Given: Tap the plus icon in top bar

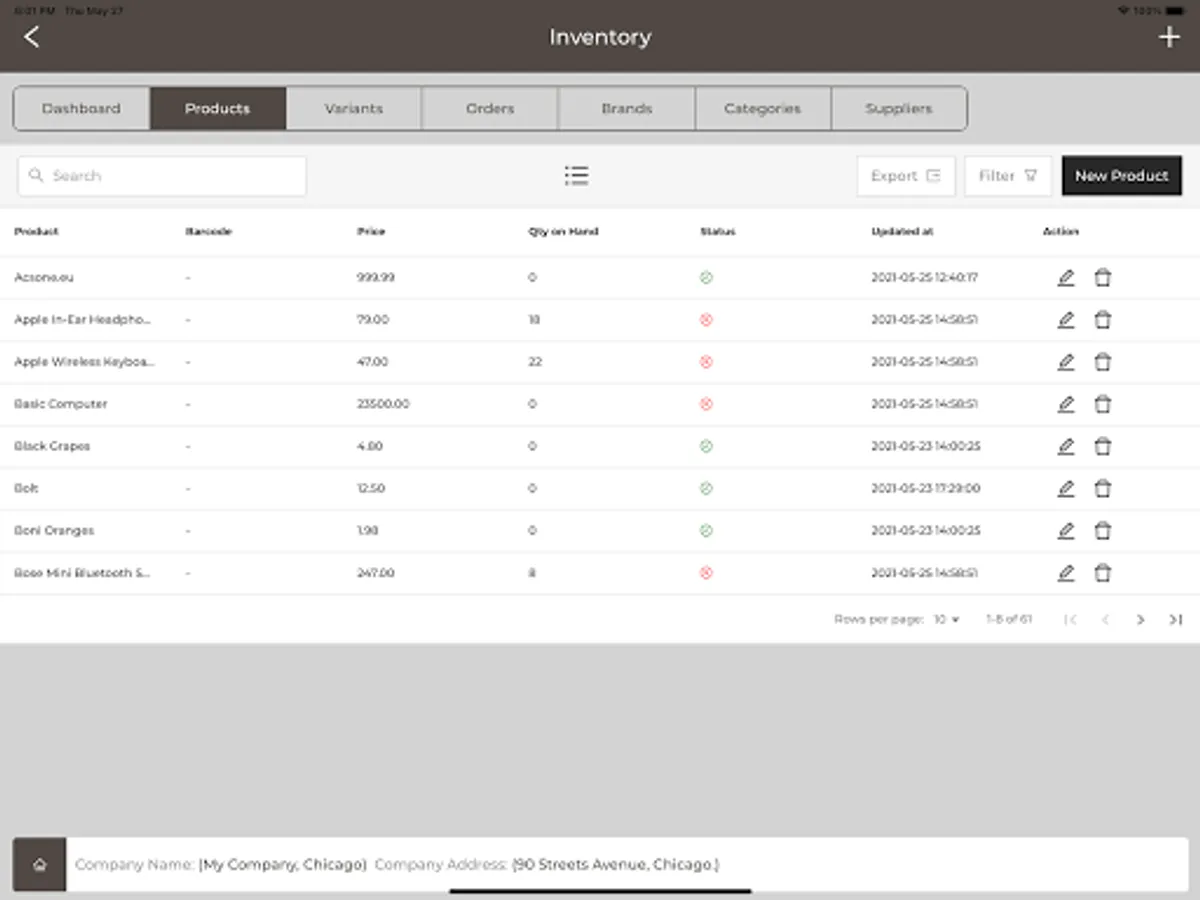Looking at the screenshot, I should tap(1169, 37).
